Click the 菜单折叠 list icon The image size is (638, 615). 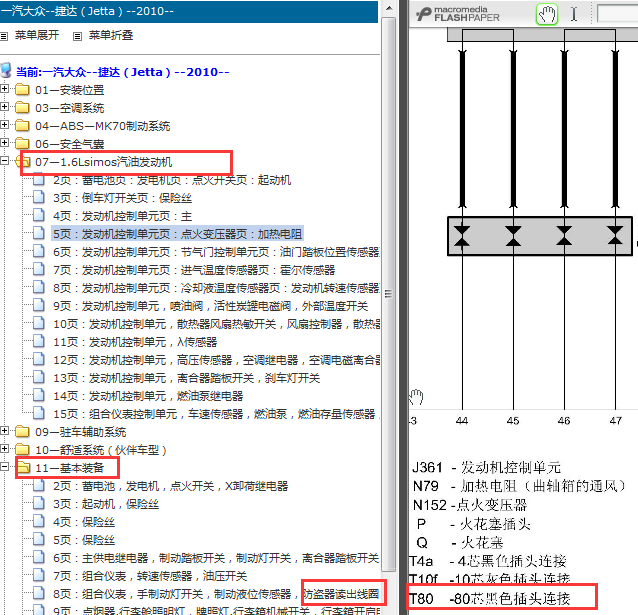[77, 37]
